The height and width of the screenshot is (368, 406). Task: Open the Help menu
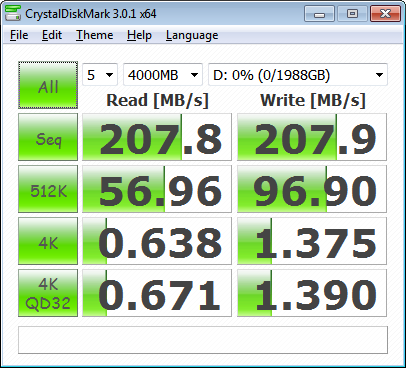click(139, 35)
